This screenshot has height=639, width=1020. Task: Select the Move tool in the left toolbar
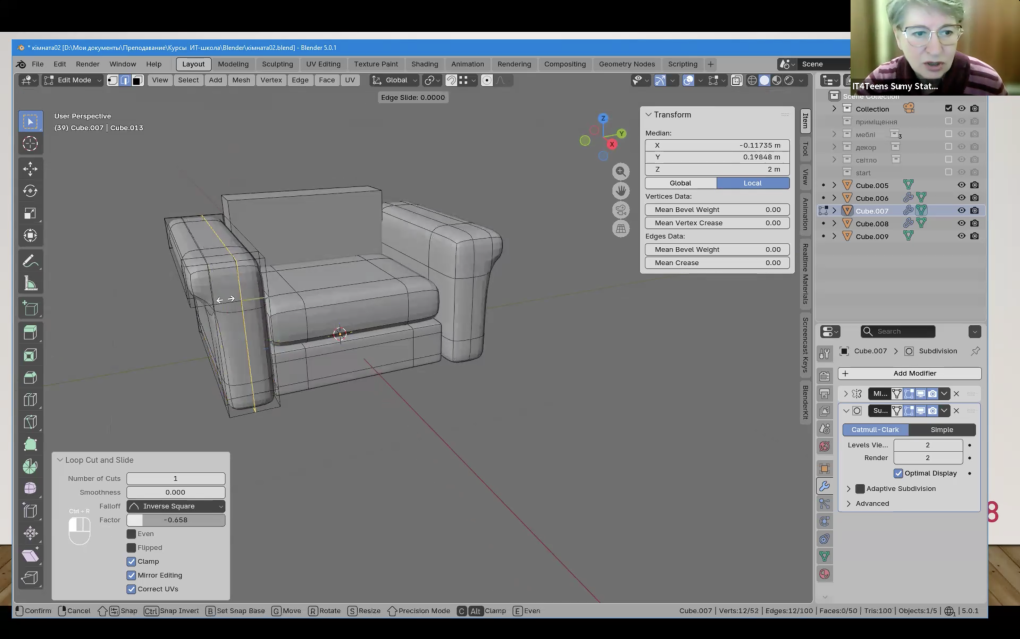coord(30,169)
